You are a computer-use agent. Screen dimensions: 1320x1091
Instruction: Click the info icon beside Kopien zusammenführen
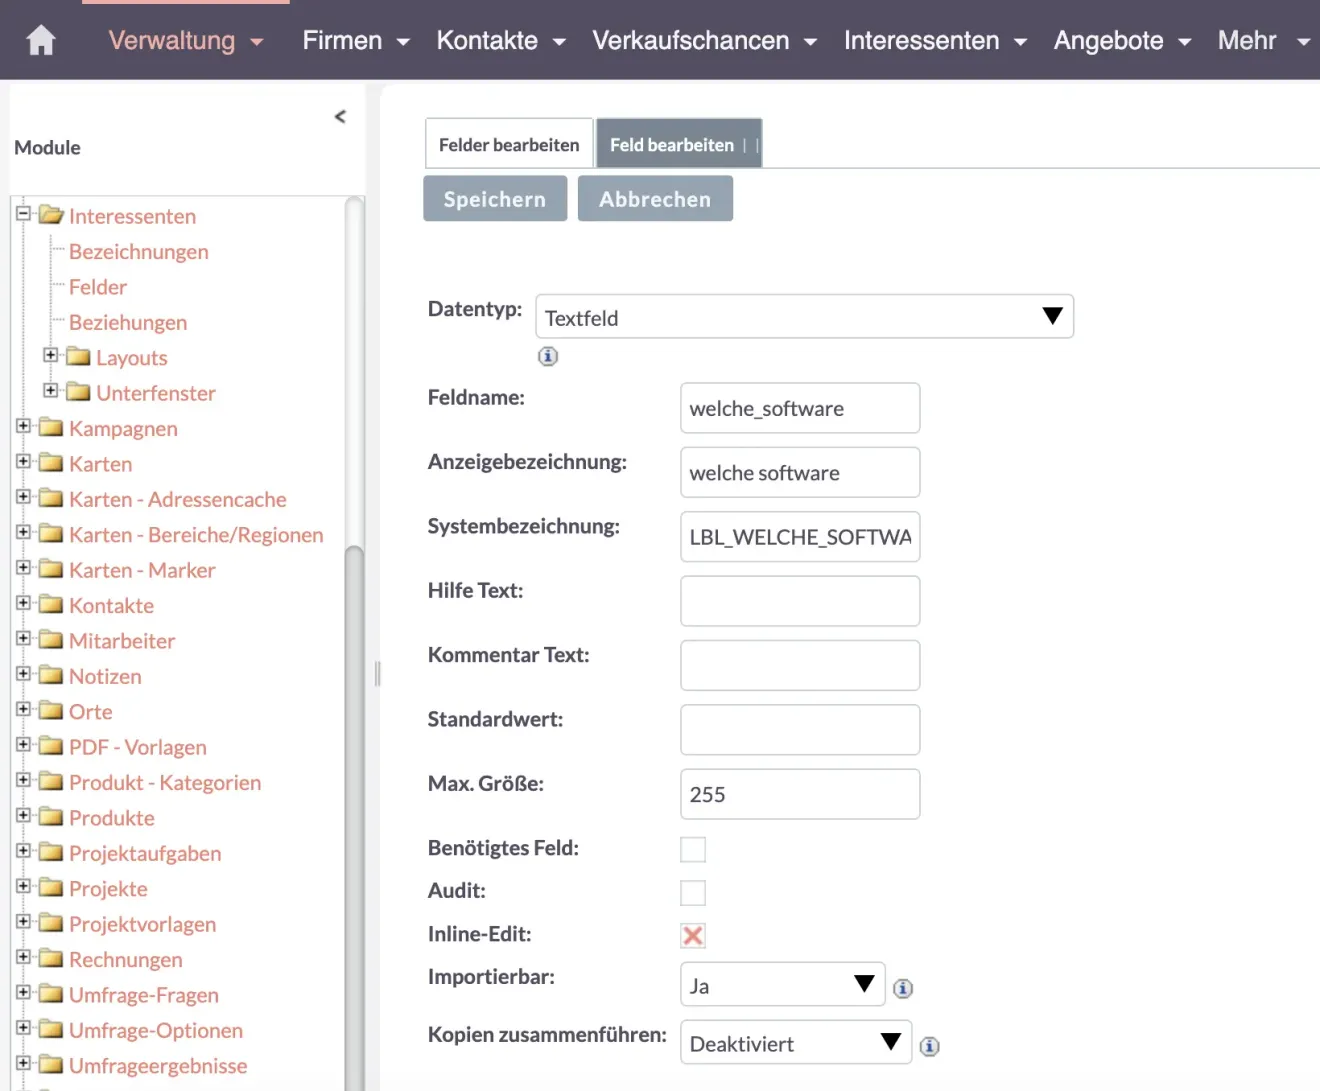[x=929, y=1046]
